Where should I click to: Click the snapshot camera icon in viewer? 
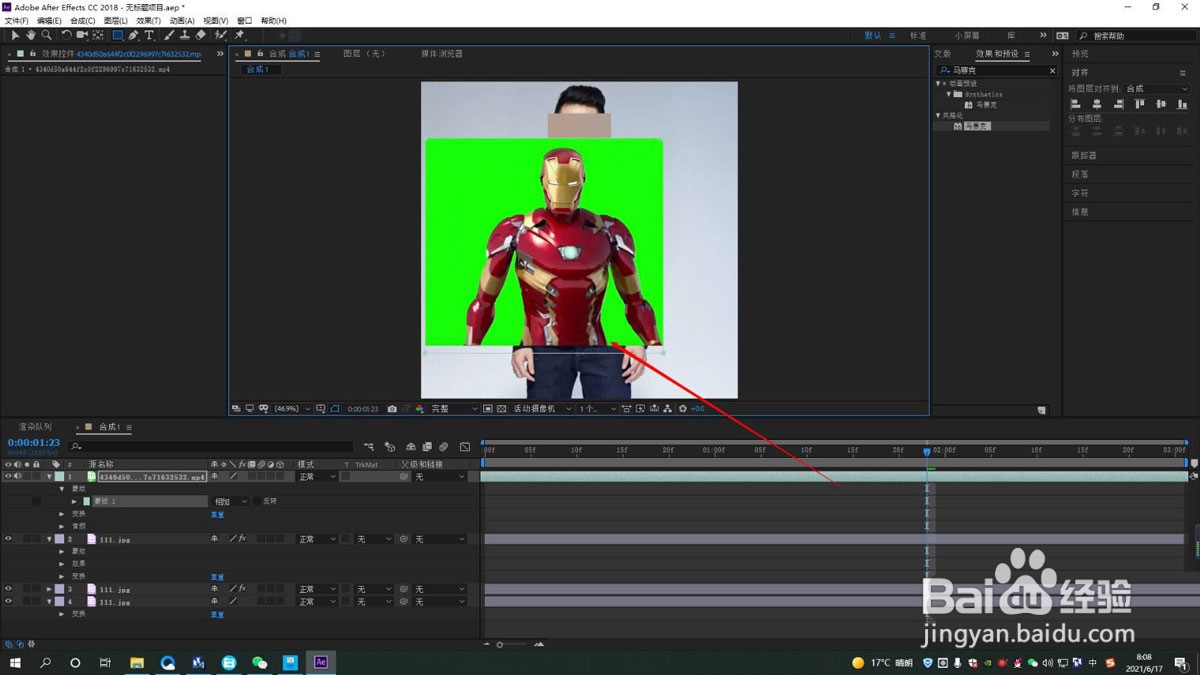(x=392, y=408)
